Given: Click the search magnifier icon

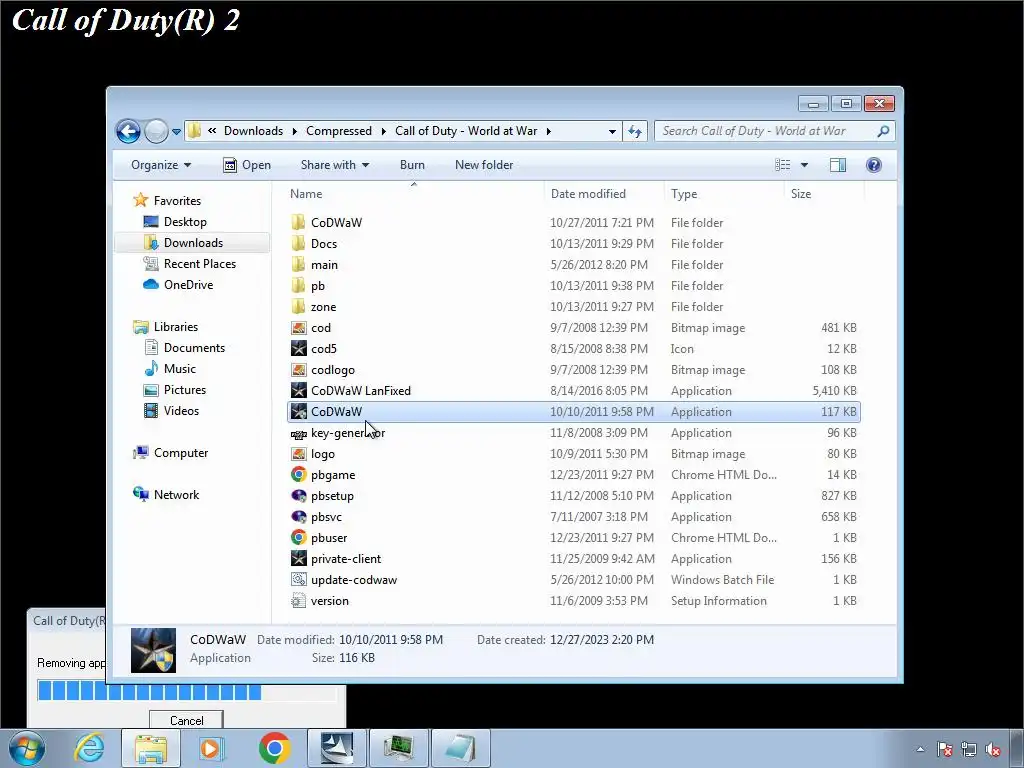Looking at the screenshot, I should tap(883, 131).
